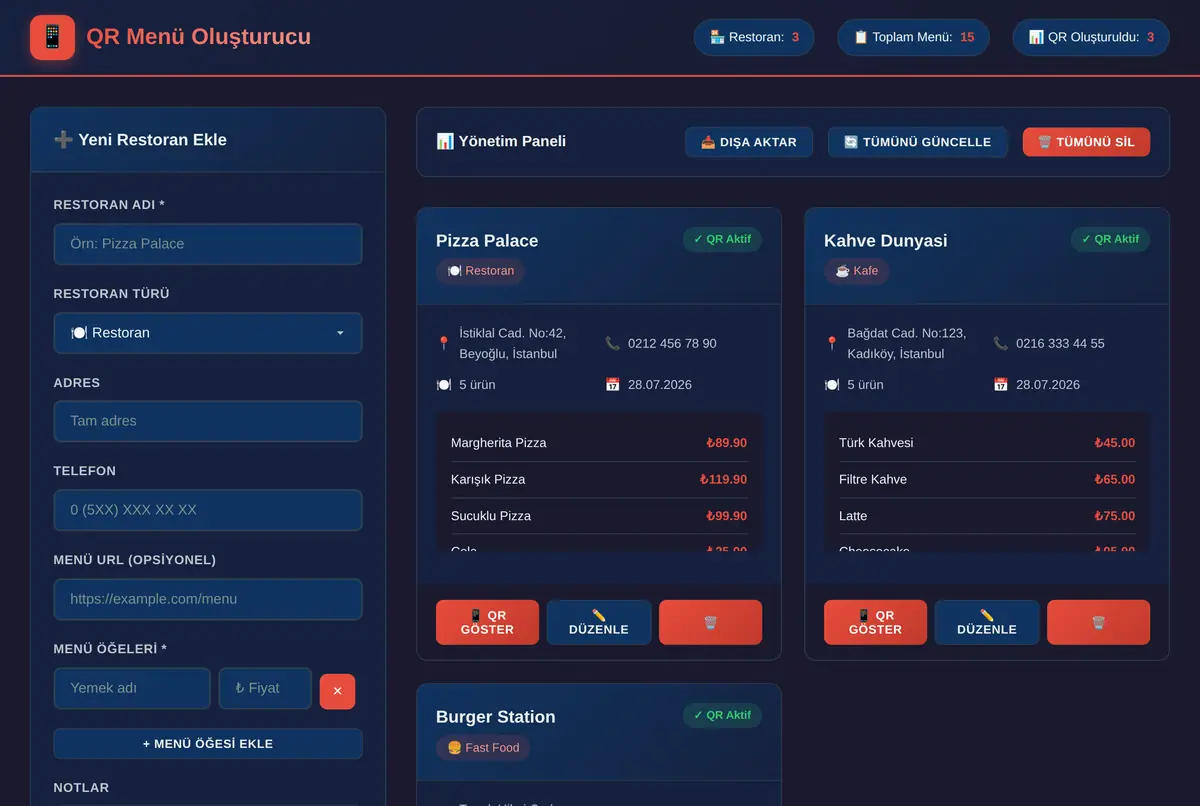Click the QR Aktif badge on Pizza Palace
The height and width of the screenshot is (806, 1200).
[722, 240]
